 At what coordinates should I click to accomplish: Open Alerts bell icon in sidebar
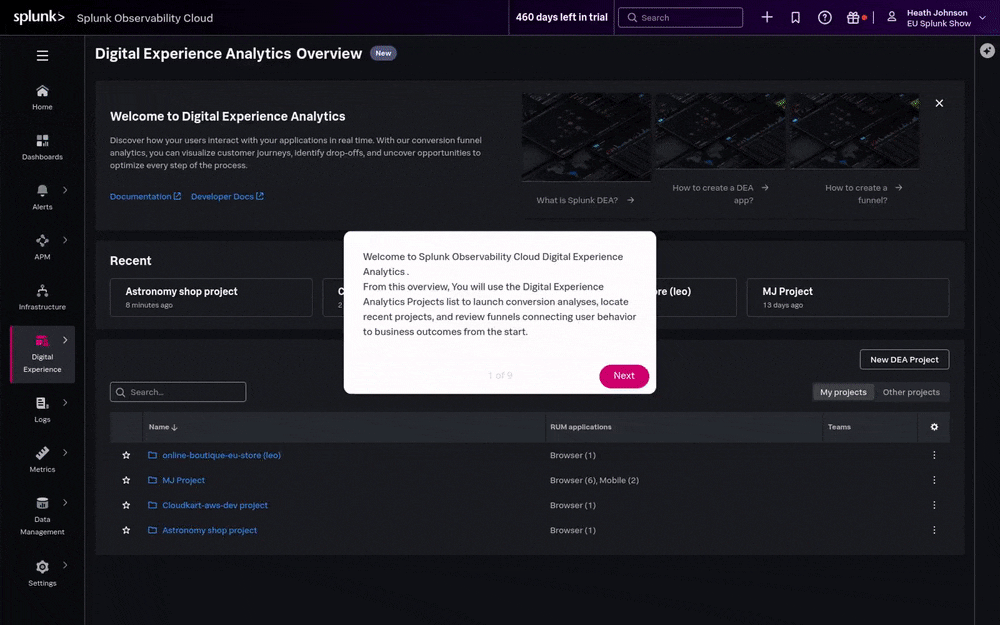click(42, 190)
